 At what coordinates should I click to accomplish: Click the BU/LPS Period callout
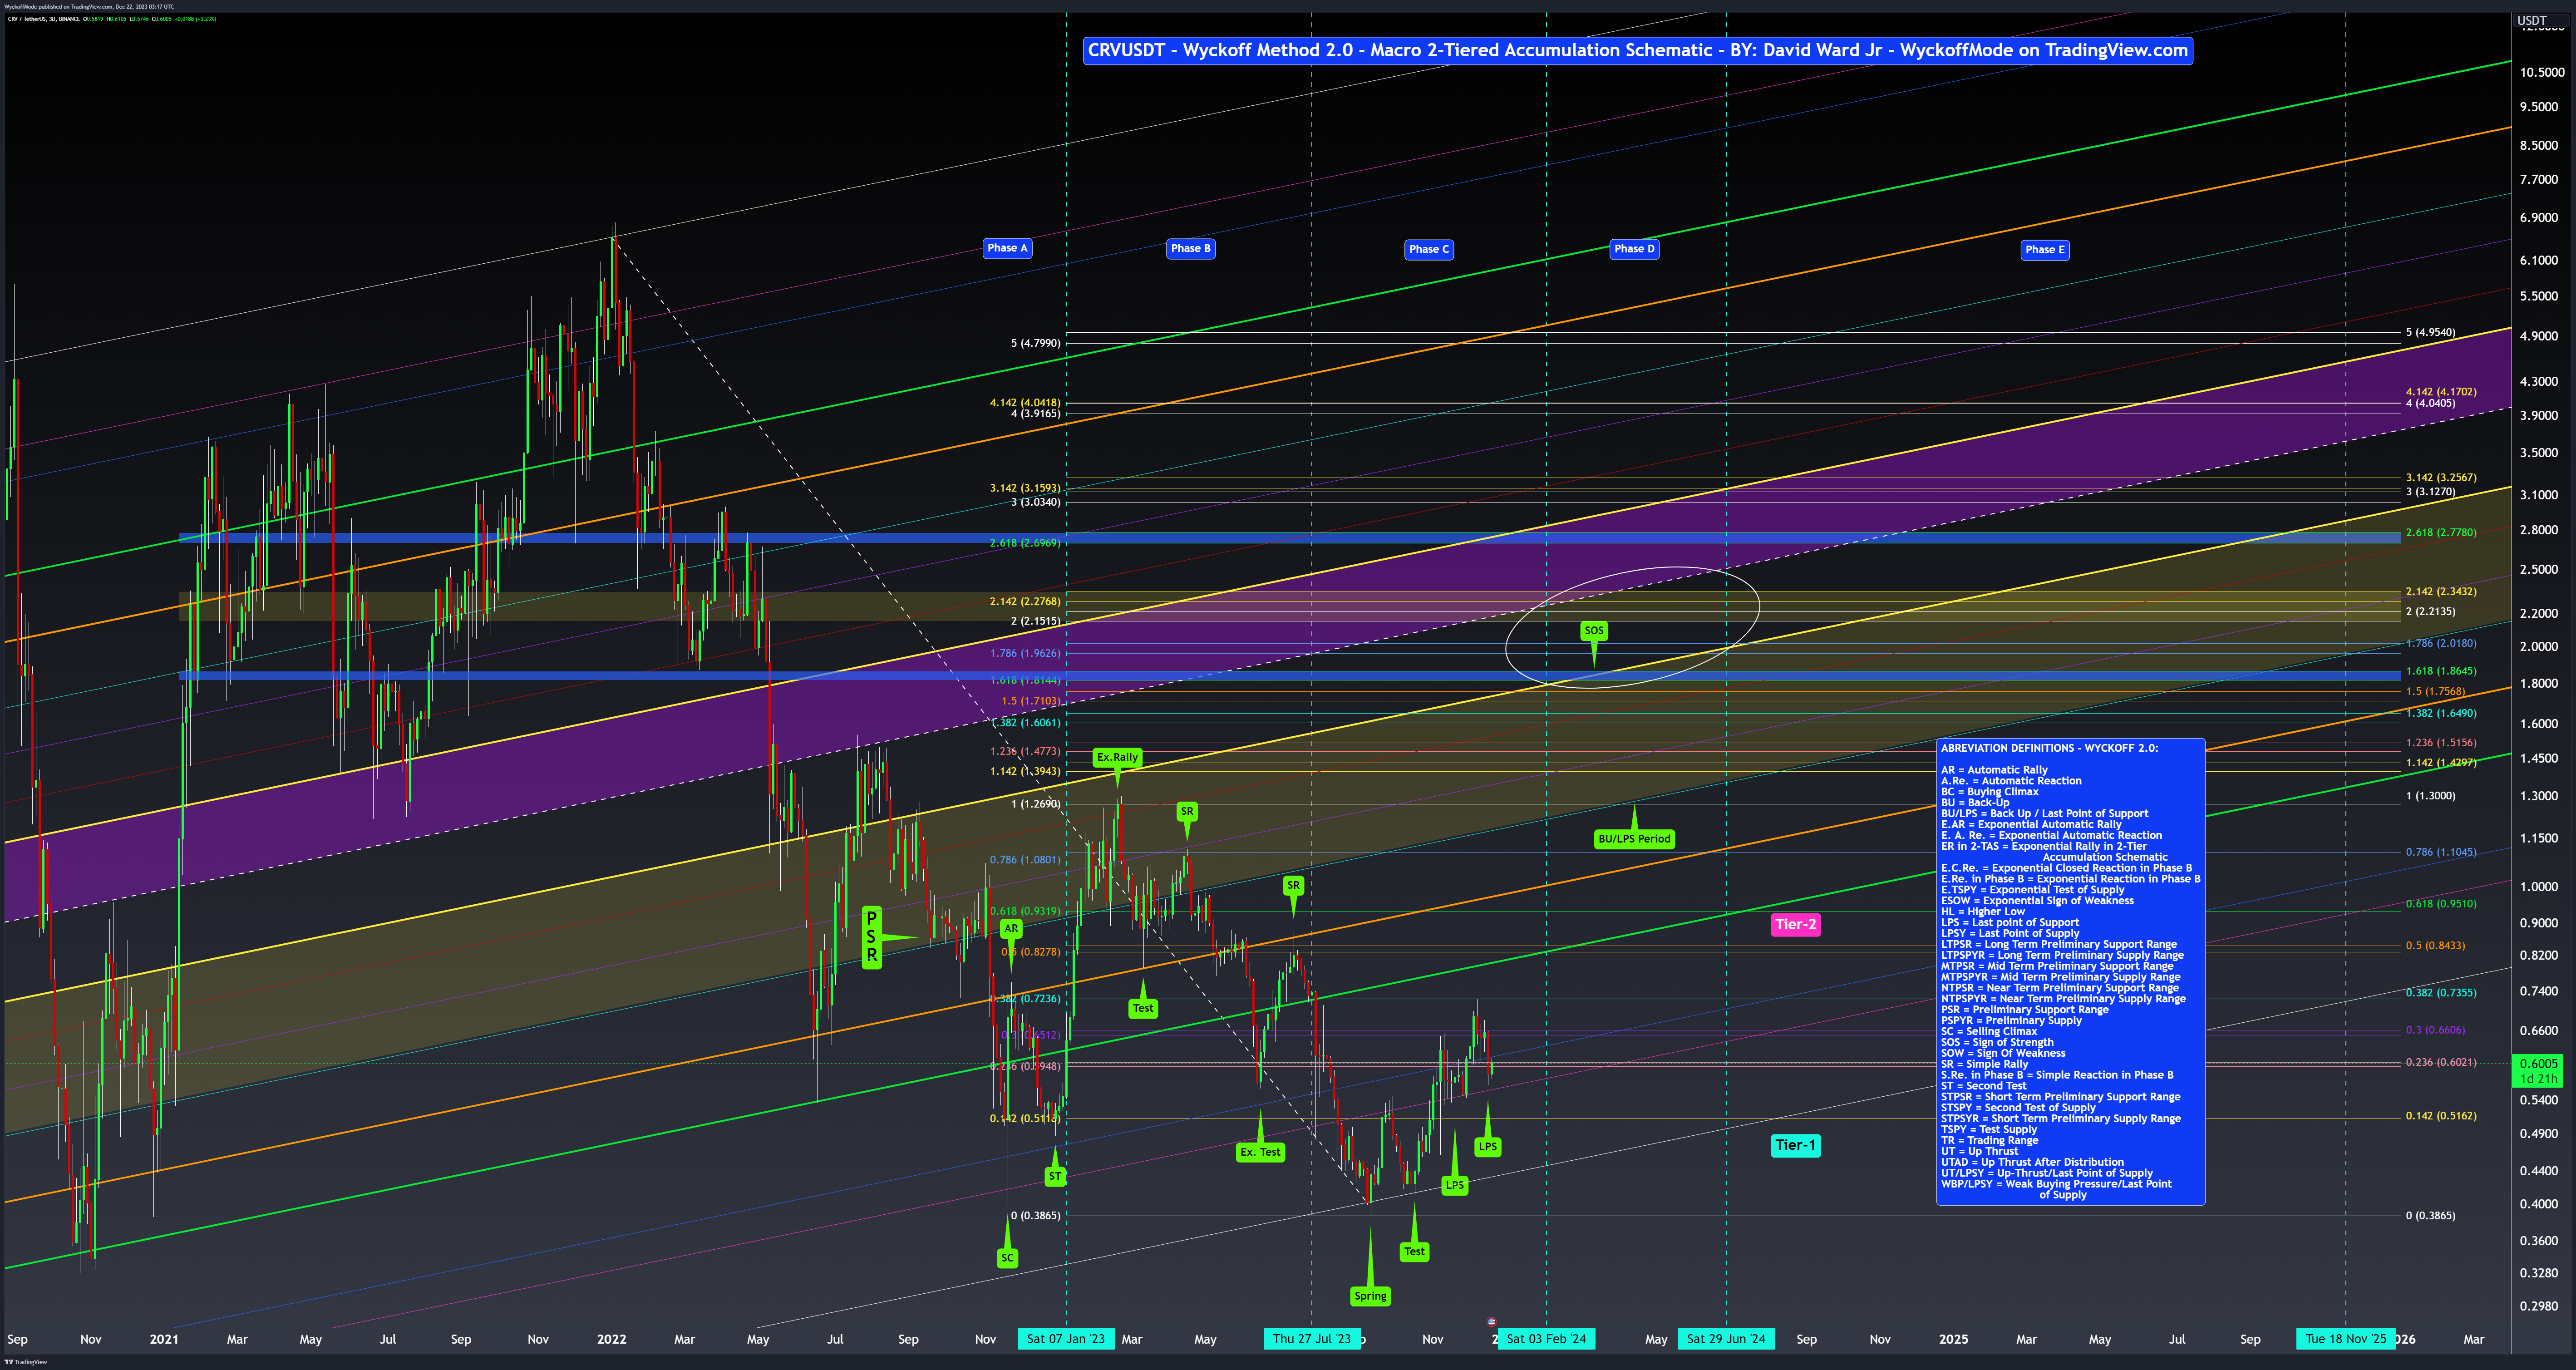(x=1634, y=839)
